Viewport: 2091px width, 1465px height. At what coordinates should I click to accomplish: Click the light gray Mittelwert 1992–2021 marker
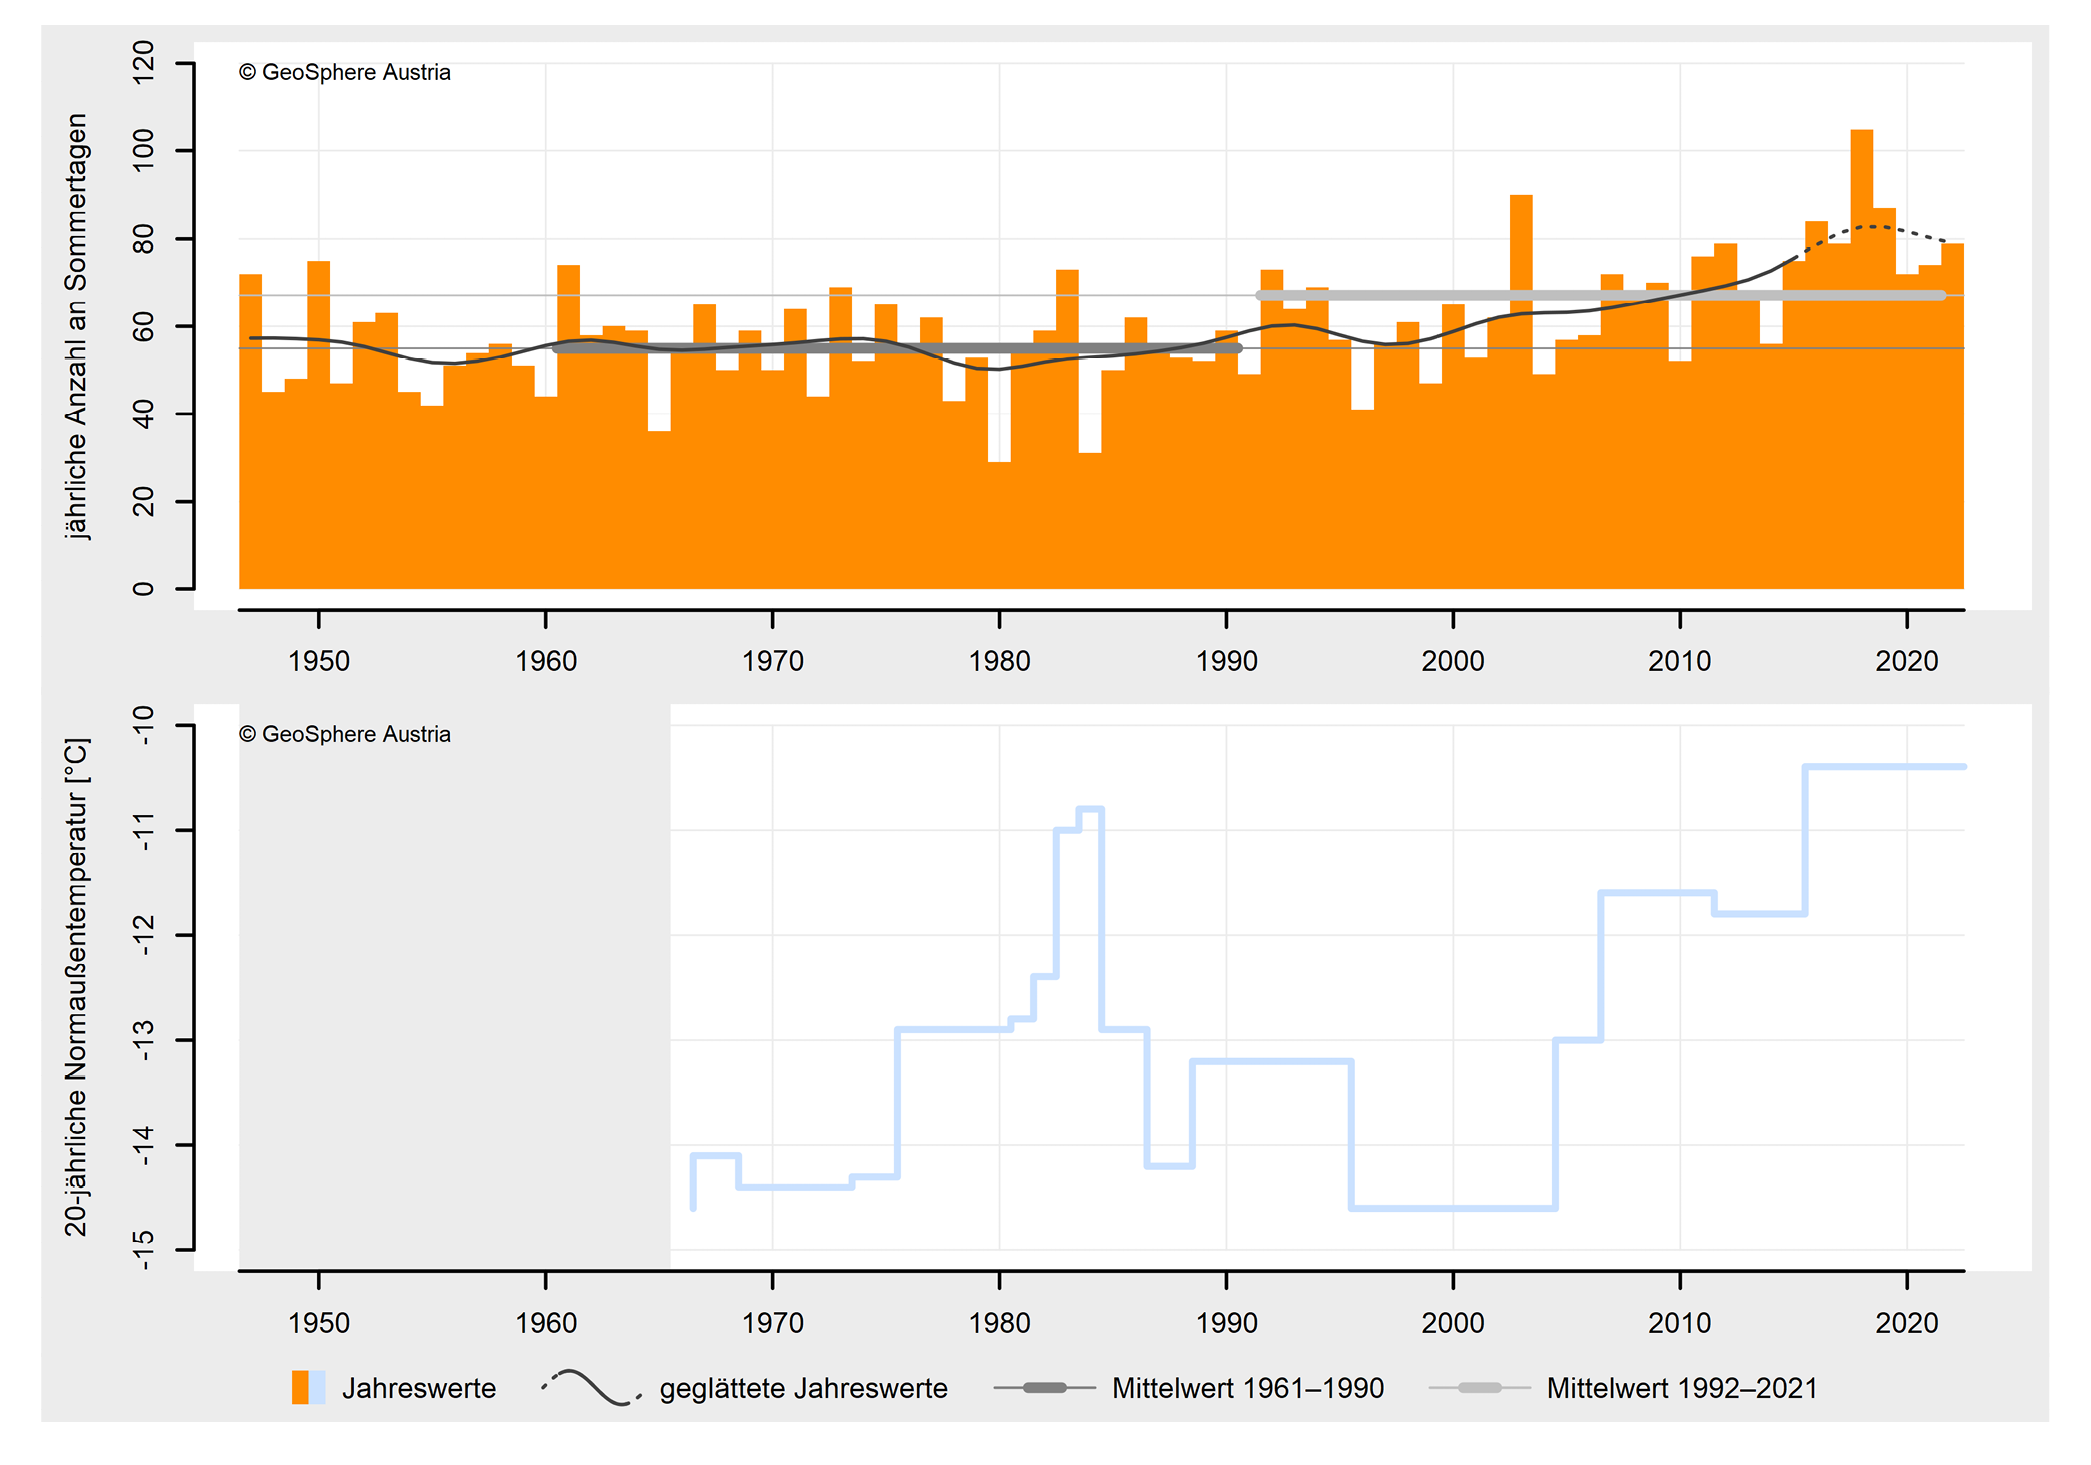1480,1387
